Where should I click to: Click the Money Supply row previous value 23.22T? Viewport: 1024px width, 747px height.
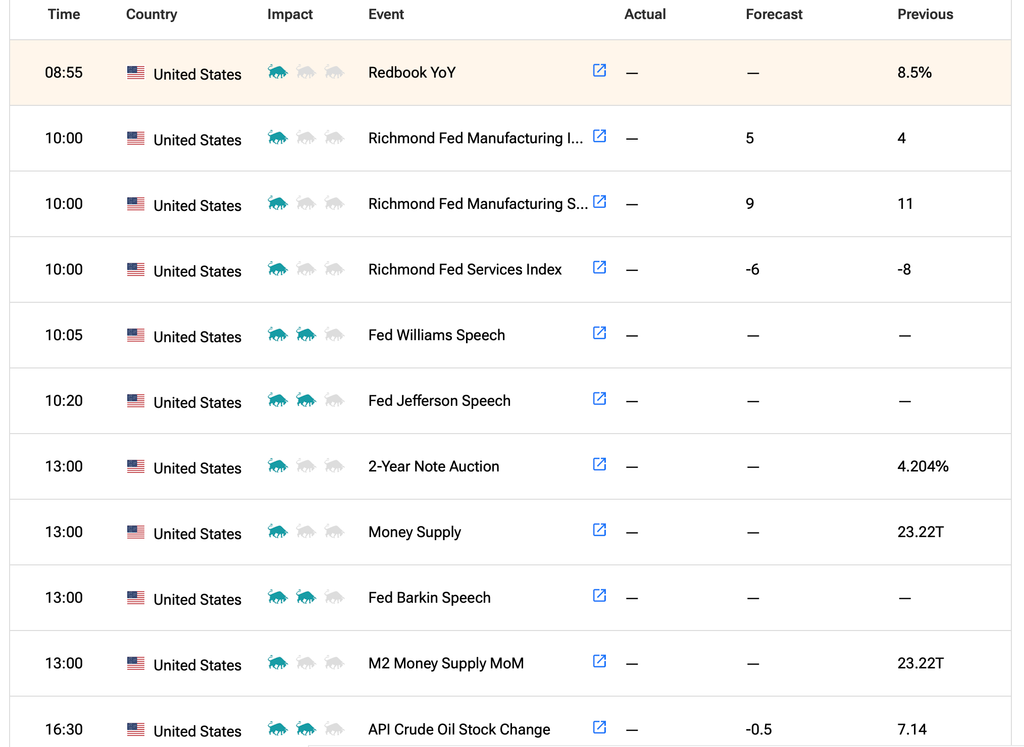point(920,532)
